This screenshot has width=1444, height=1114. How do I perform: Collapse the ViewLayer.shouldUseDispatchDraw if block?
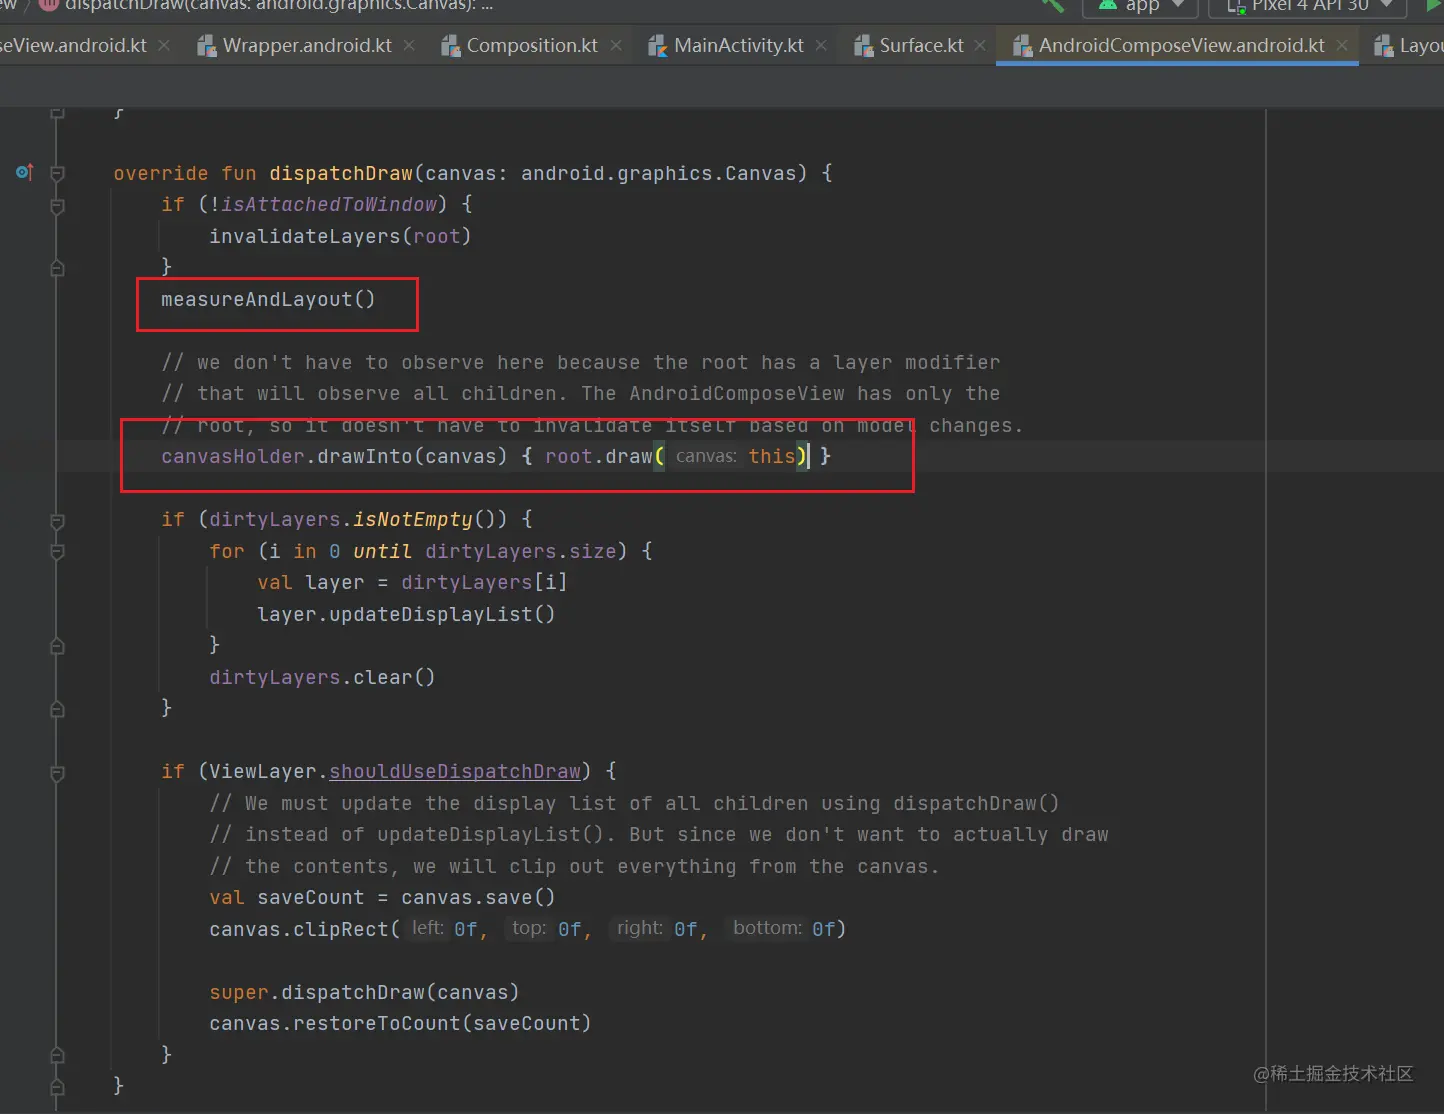(x=57, y=772)
